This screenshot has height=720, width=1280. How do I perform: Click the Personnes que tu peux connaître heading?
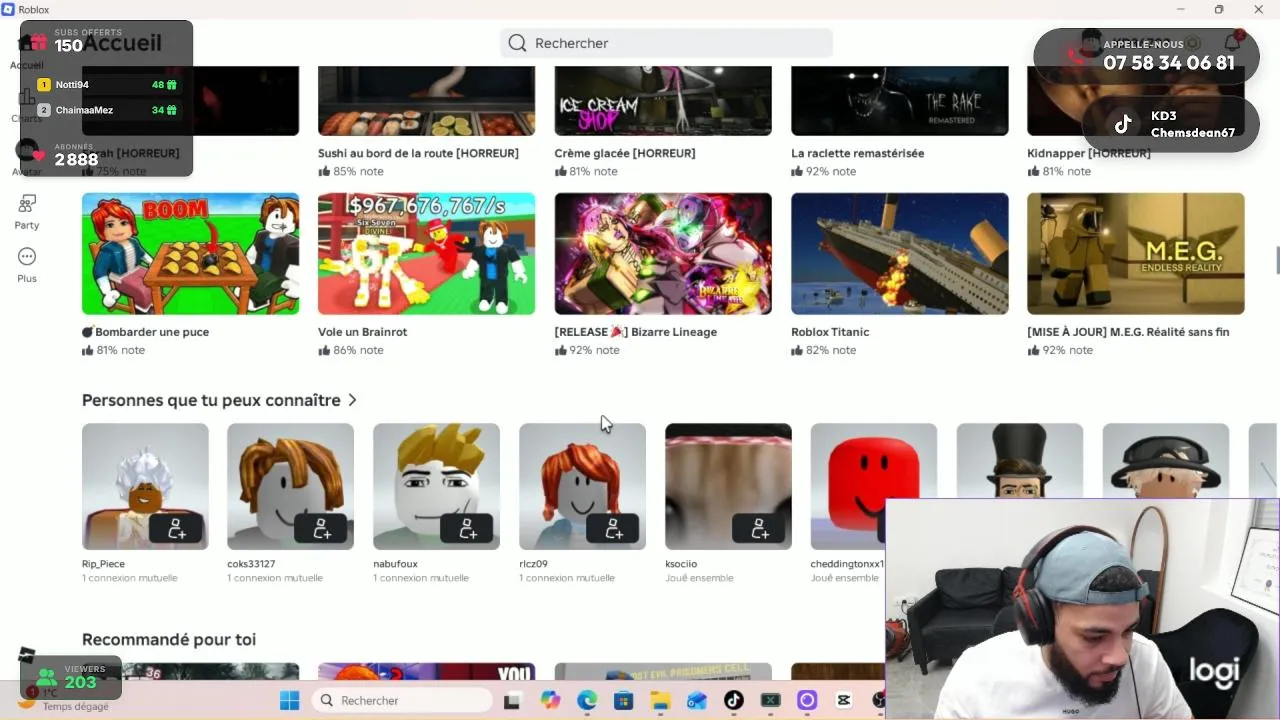[x=211, y=400]
